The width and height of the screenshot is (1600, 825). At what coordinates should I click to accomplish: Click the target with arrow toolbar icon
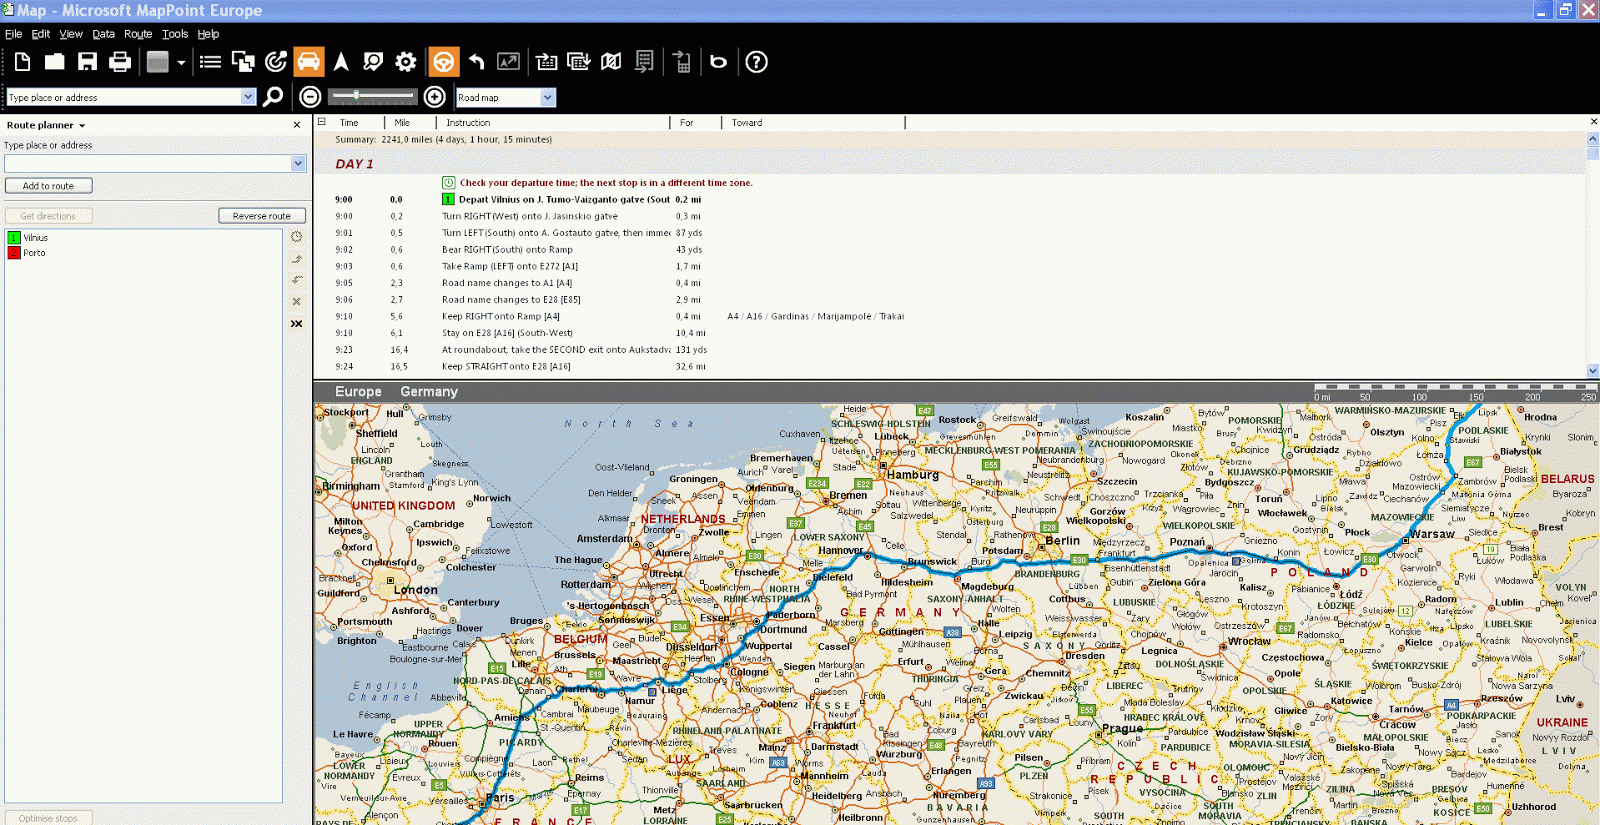(276, 62)
